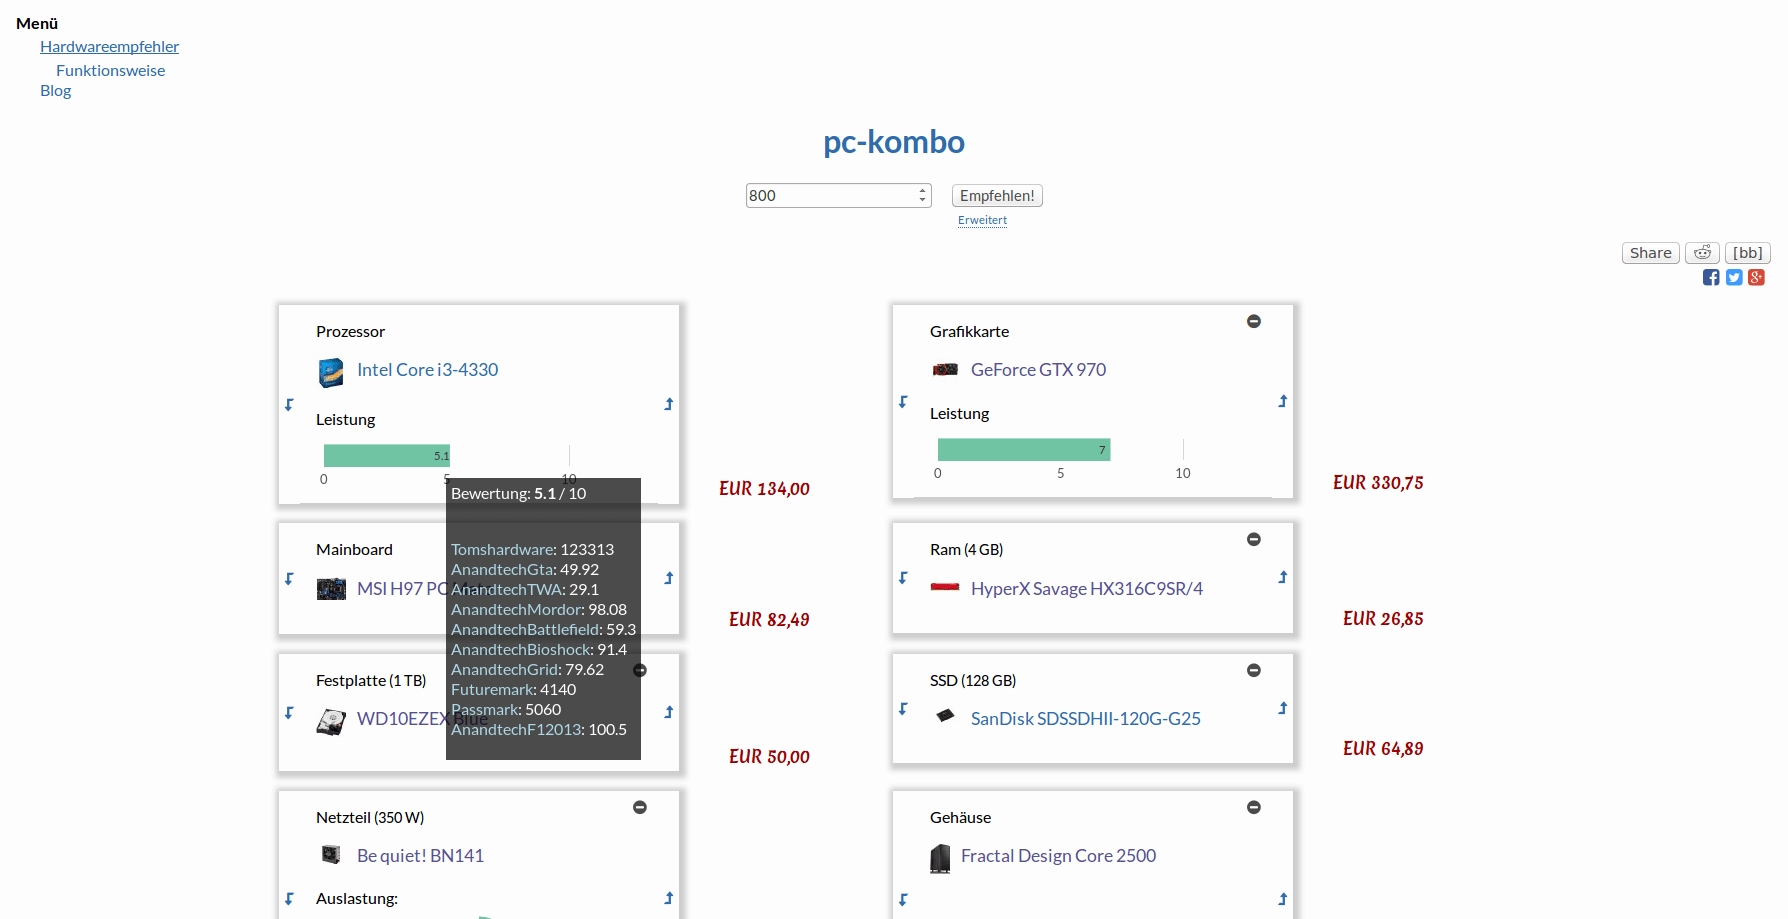Remove the Ram using its minus icon
This screenshot has width=1788, height=919.
pos(1254,539)
